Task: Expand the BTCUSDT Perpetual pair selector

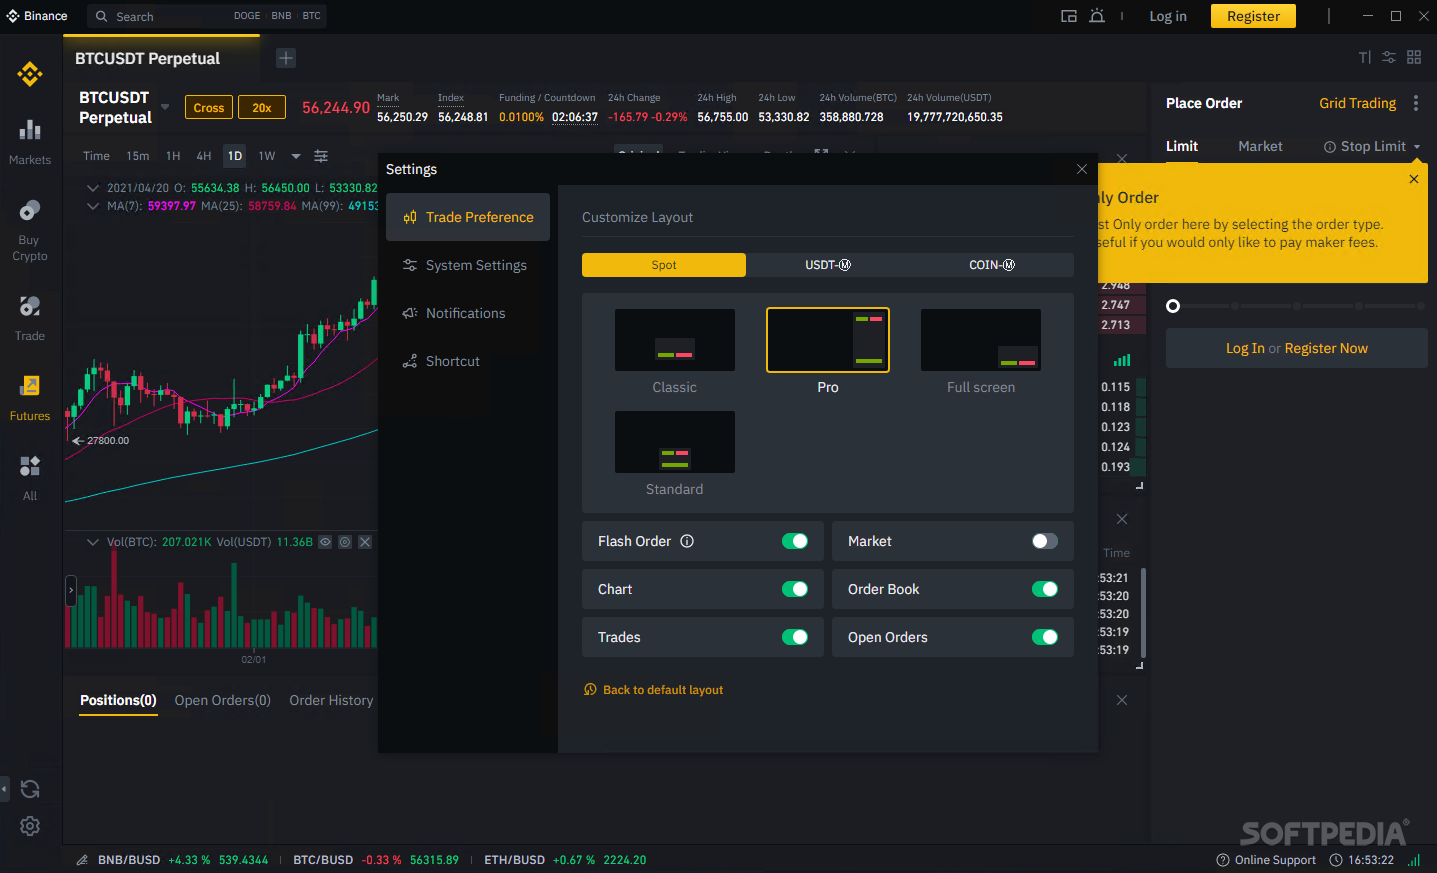Action: [165, 107]
